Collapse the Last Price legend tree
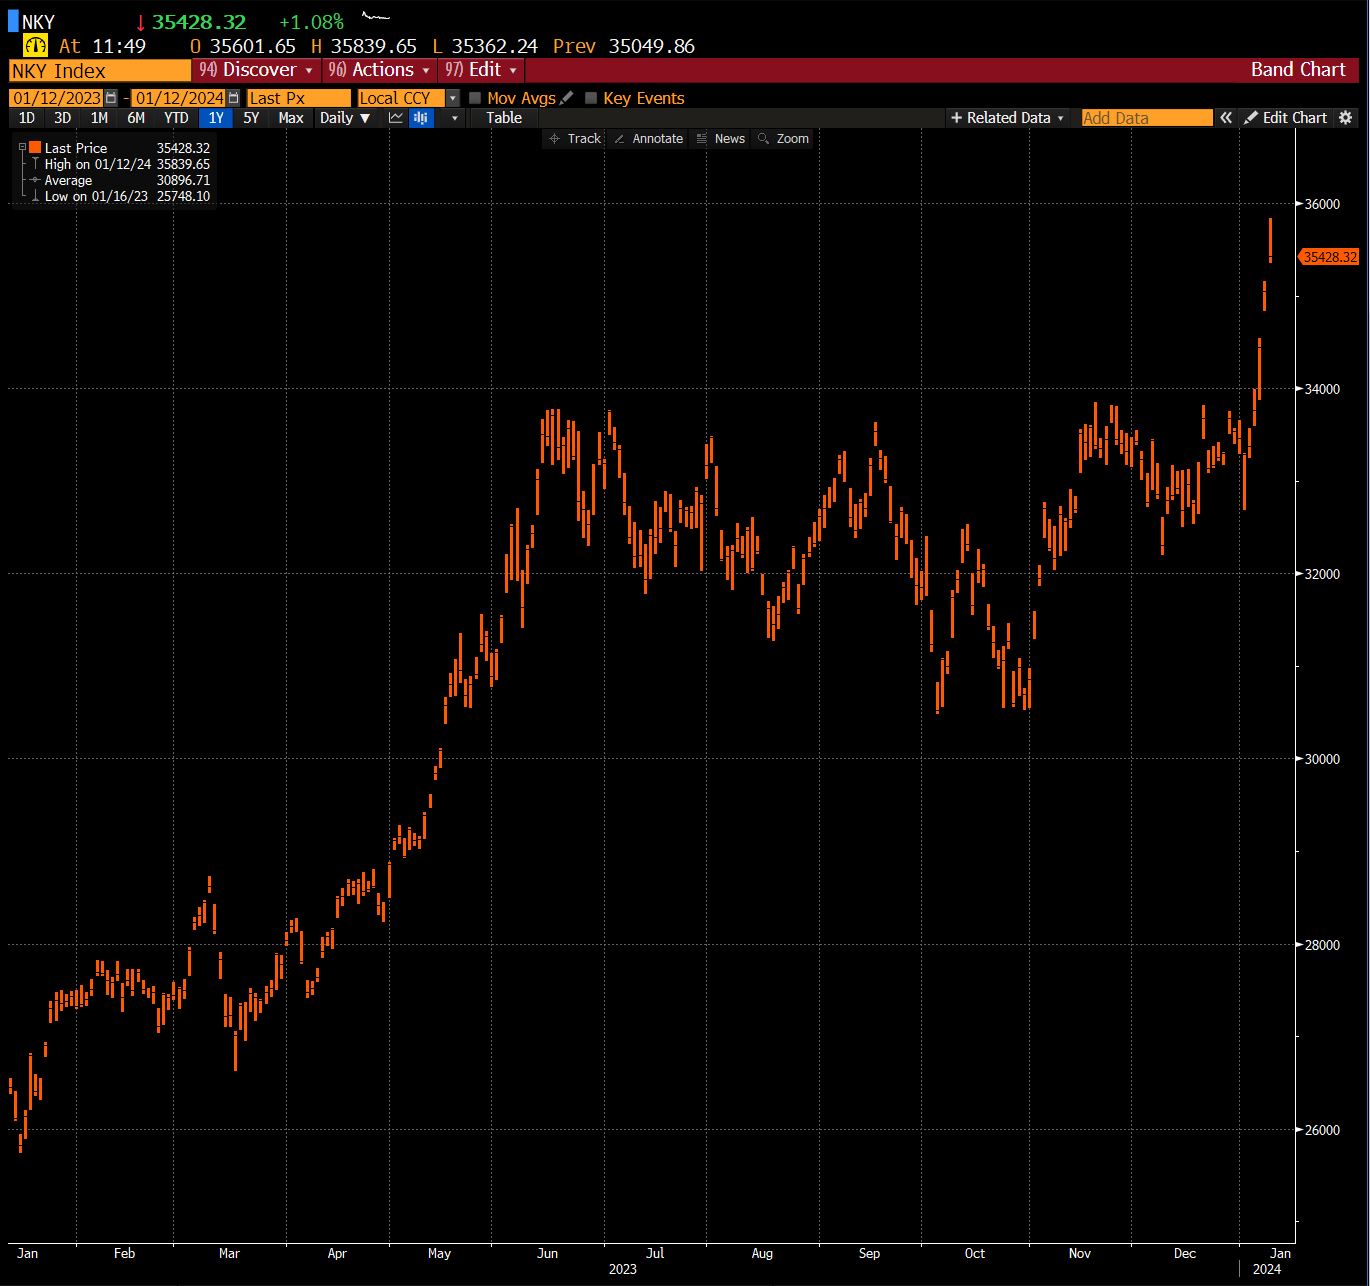Image resolution: width=1370 pixels, height=1286 pixels. [22, 148]
